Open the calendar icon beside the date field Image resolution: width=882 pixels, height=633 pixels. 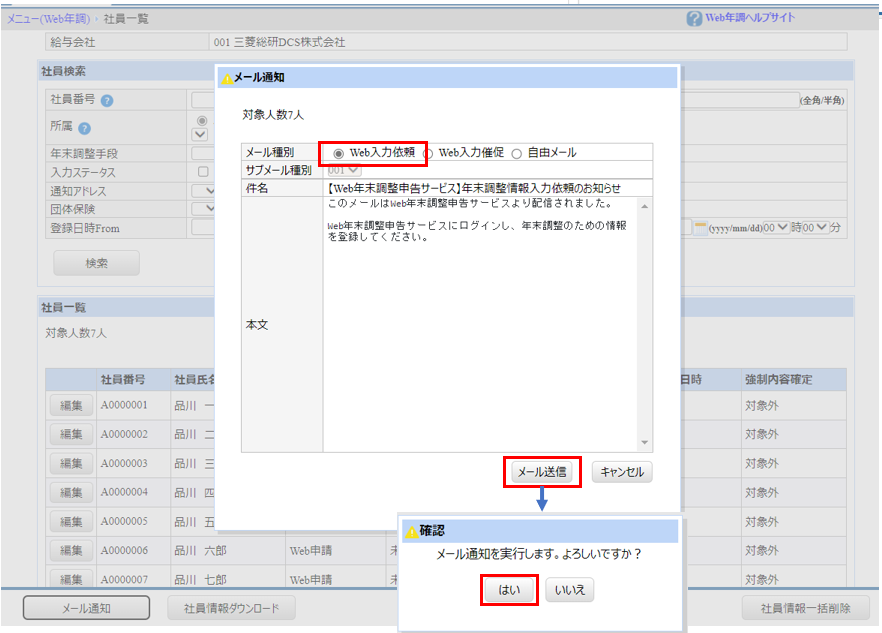(700, 228)
